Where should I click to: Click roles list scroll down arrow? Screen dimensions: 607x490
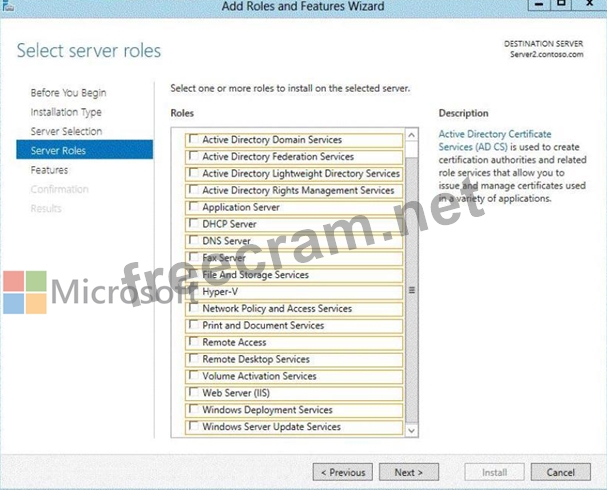[412, 430]
